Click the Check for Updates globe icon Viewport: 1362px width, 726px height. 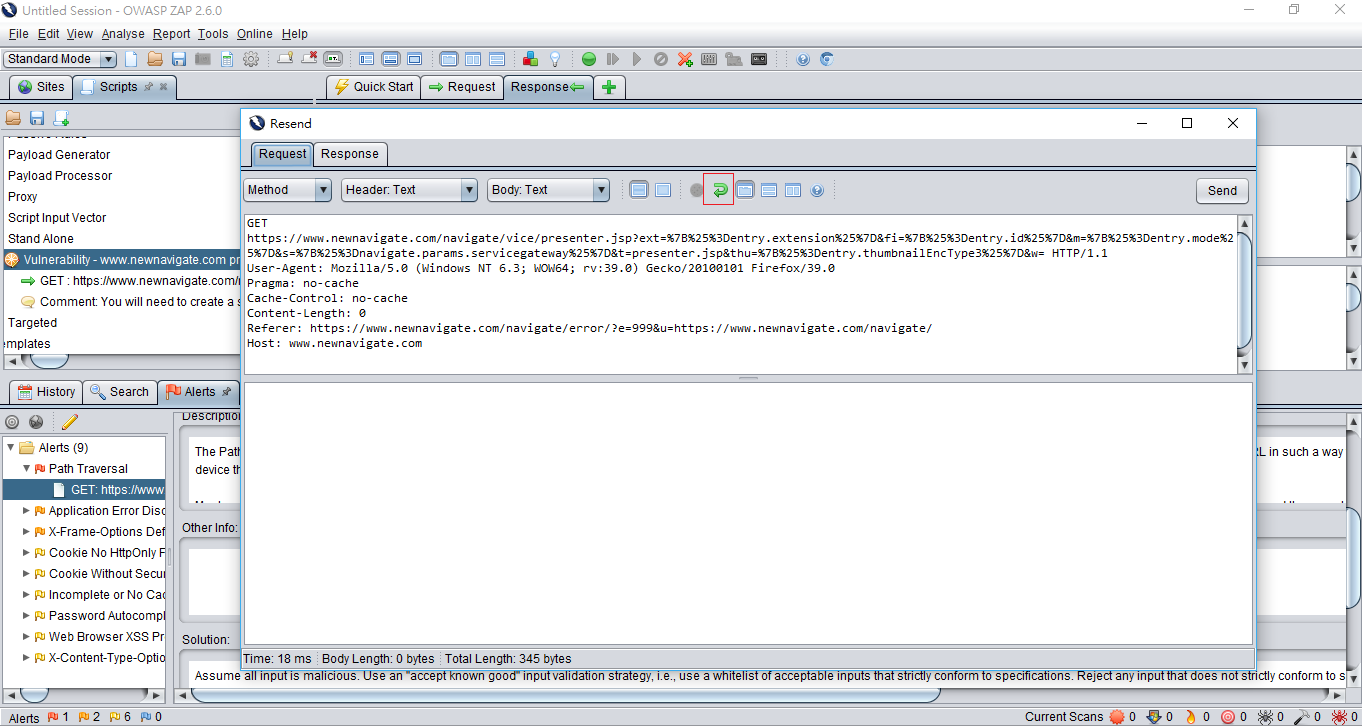827,59
